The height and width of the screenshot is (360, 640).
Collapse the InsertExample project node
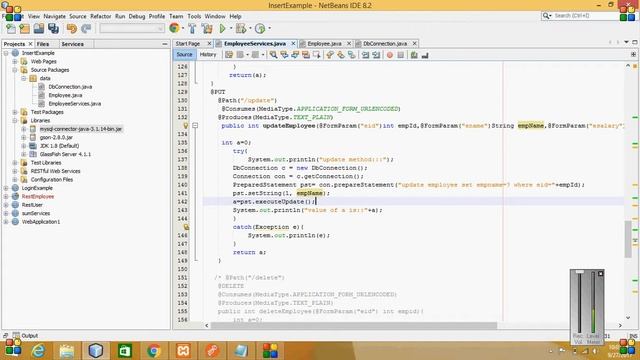(x=6, y=53)
